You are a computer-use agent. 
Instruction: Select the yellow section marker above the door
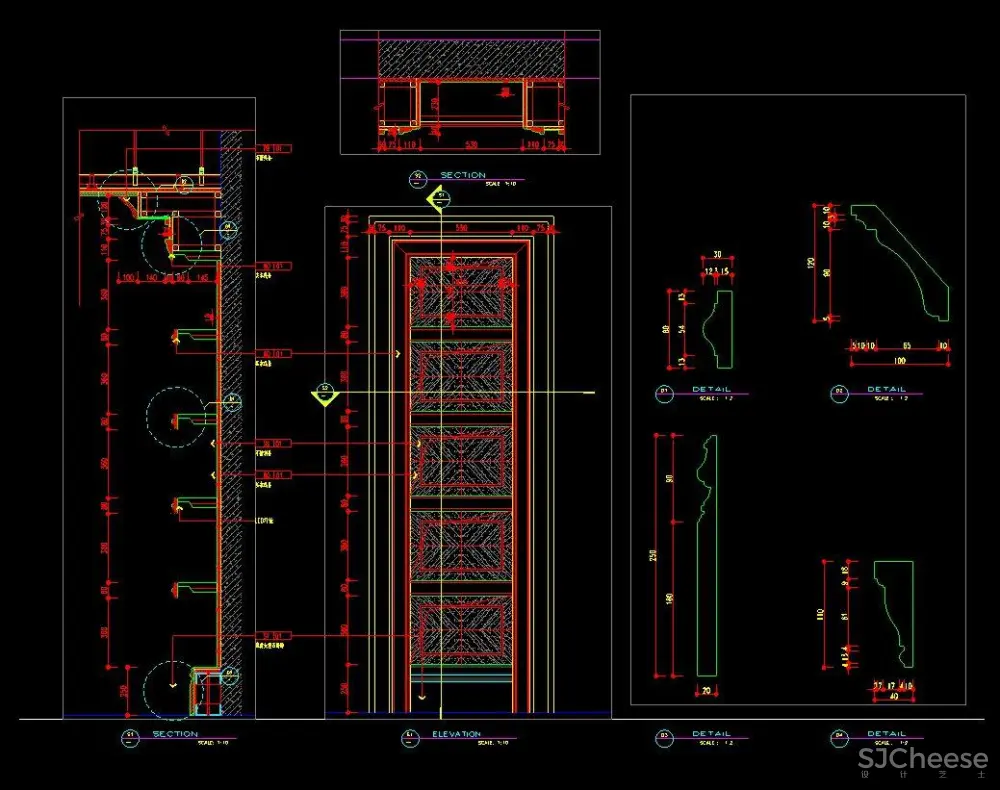pos(438,201)
